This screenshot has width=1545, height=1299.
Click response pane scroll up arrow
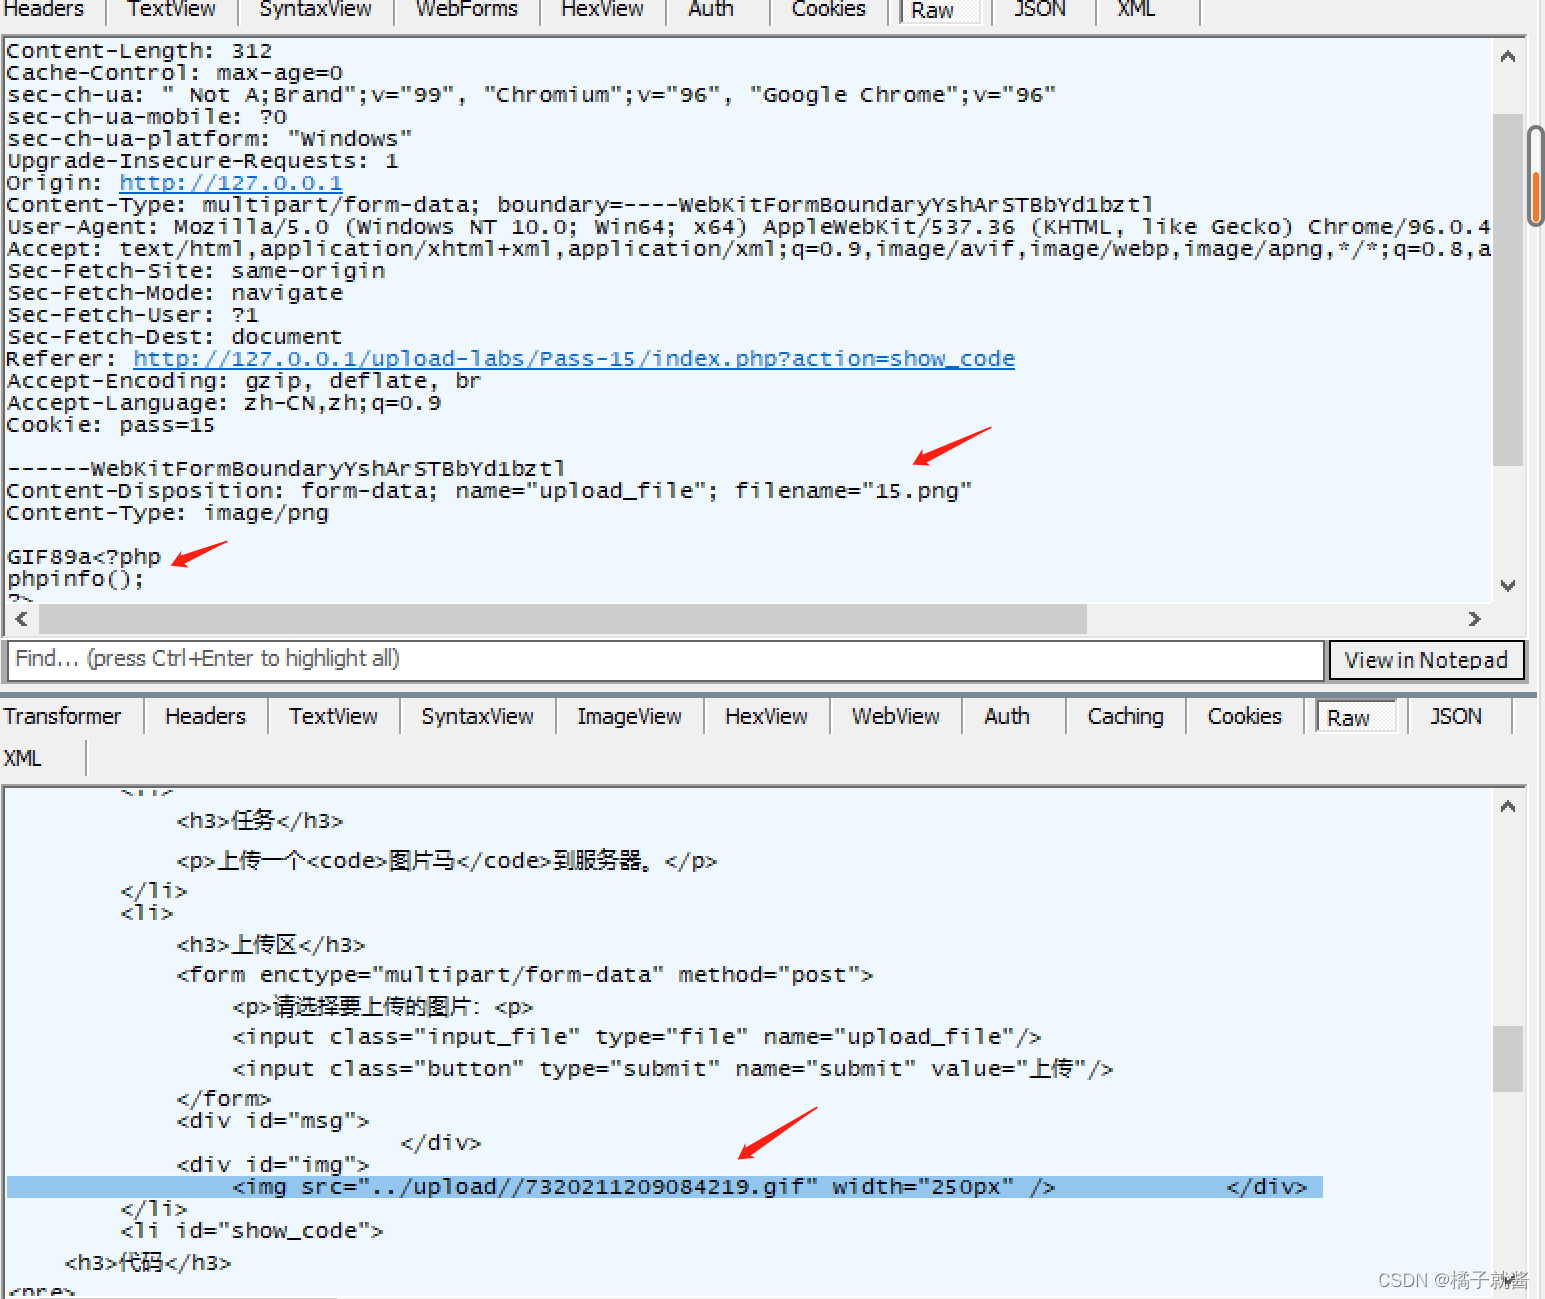[x=1508, y=807]
